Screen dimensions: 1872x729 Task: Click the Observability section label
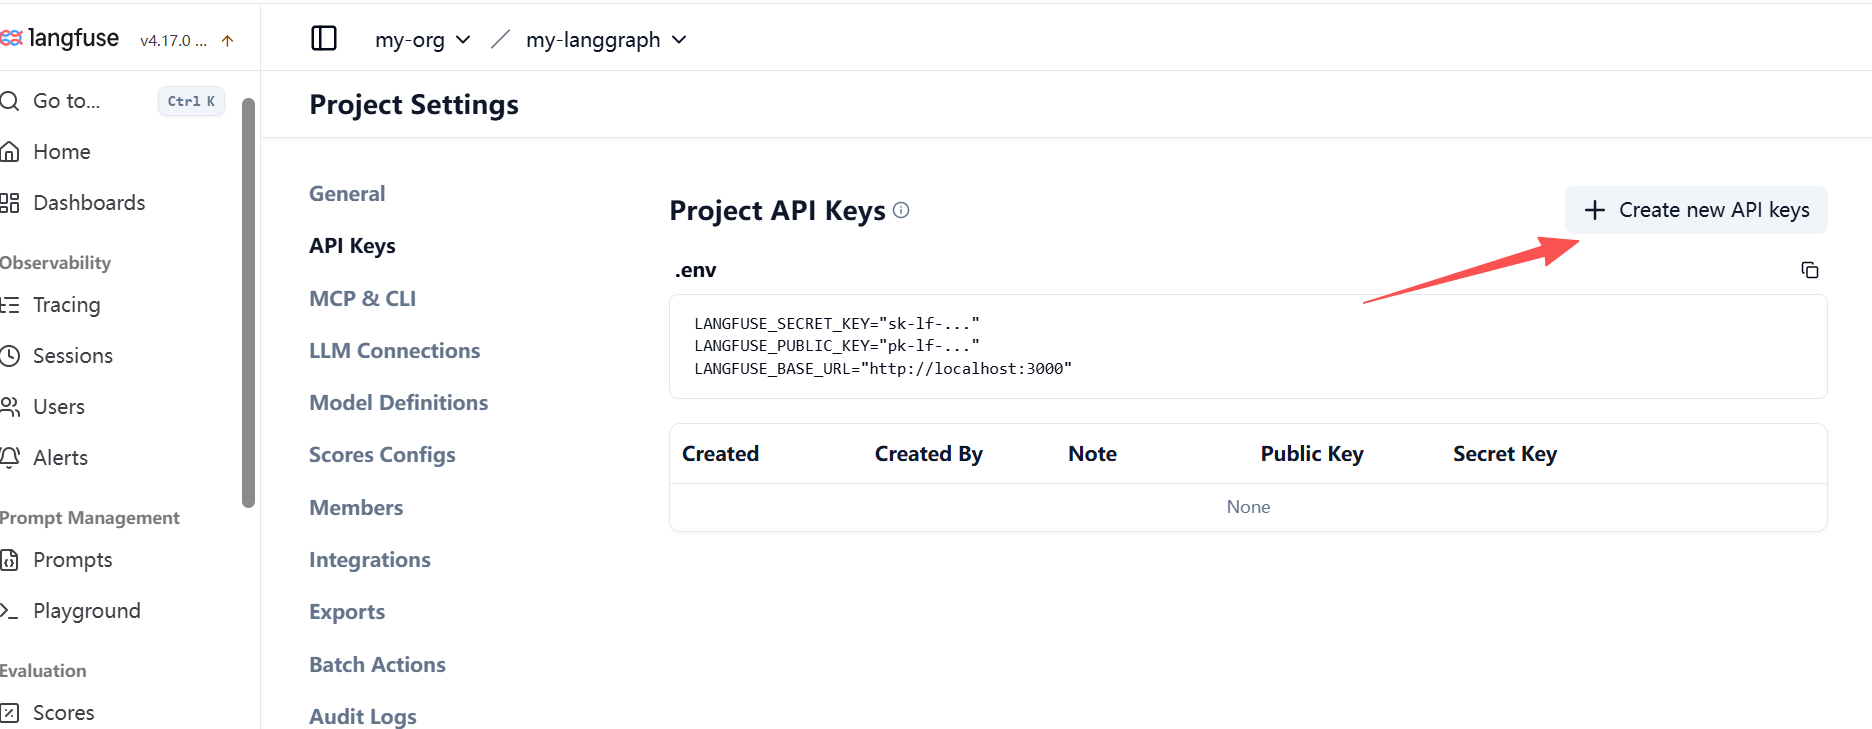pyautogui.click(x=56, y=263)
